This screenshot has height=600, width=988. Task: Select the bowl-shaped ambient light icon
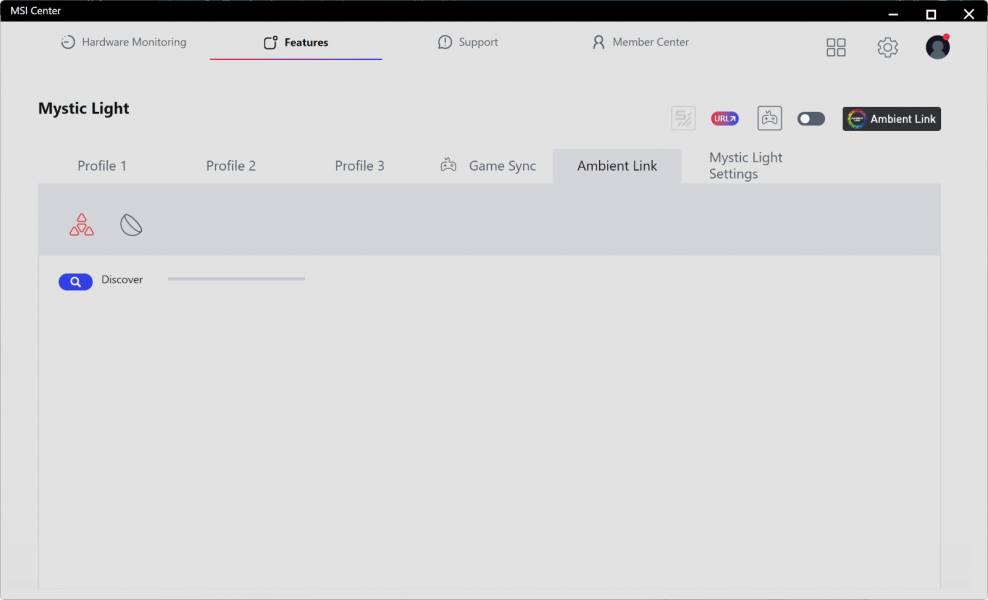pos(131,225)
